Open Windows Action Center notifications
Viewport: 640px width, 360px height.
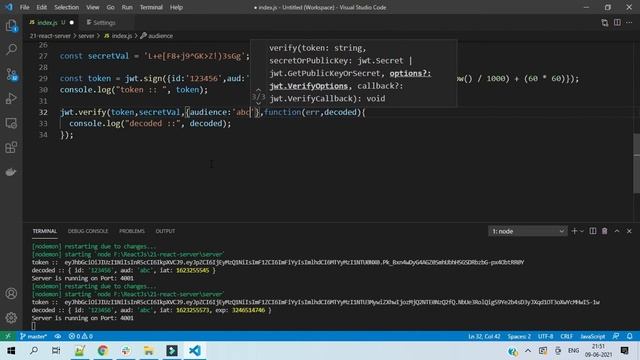tap(624, 351)
